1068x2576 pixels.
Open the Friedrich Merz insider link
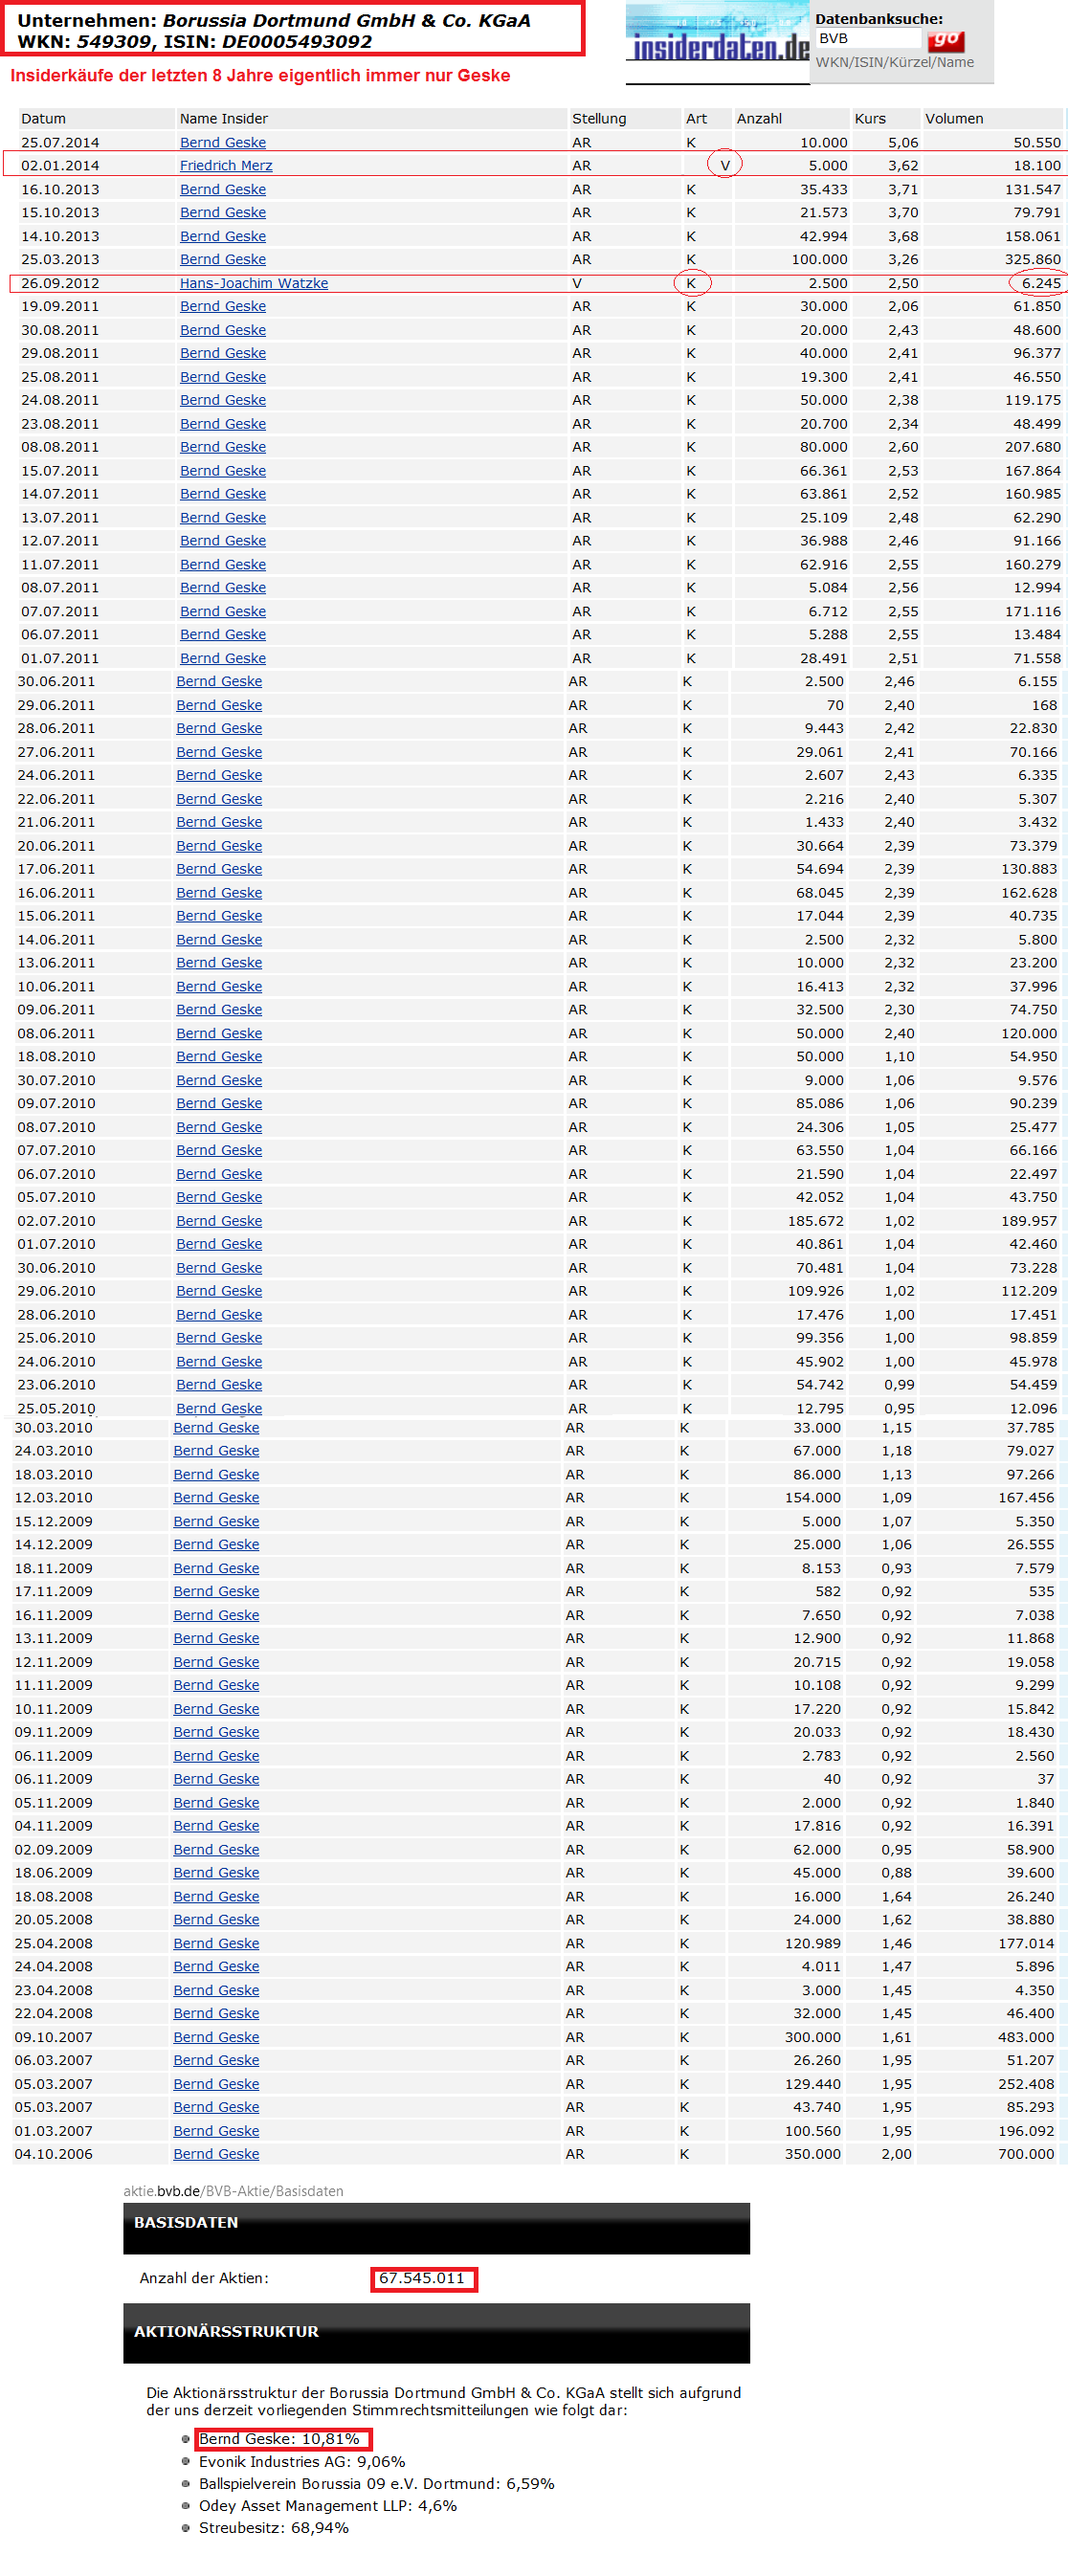[x=226, y=165]
